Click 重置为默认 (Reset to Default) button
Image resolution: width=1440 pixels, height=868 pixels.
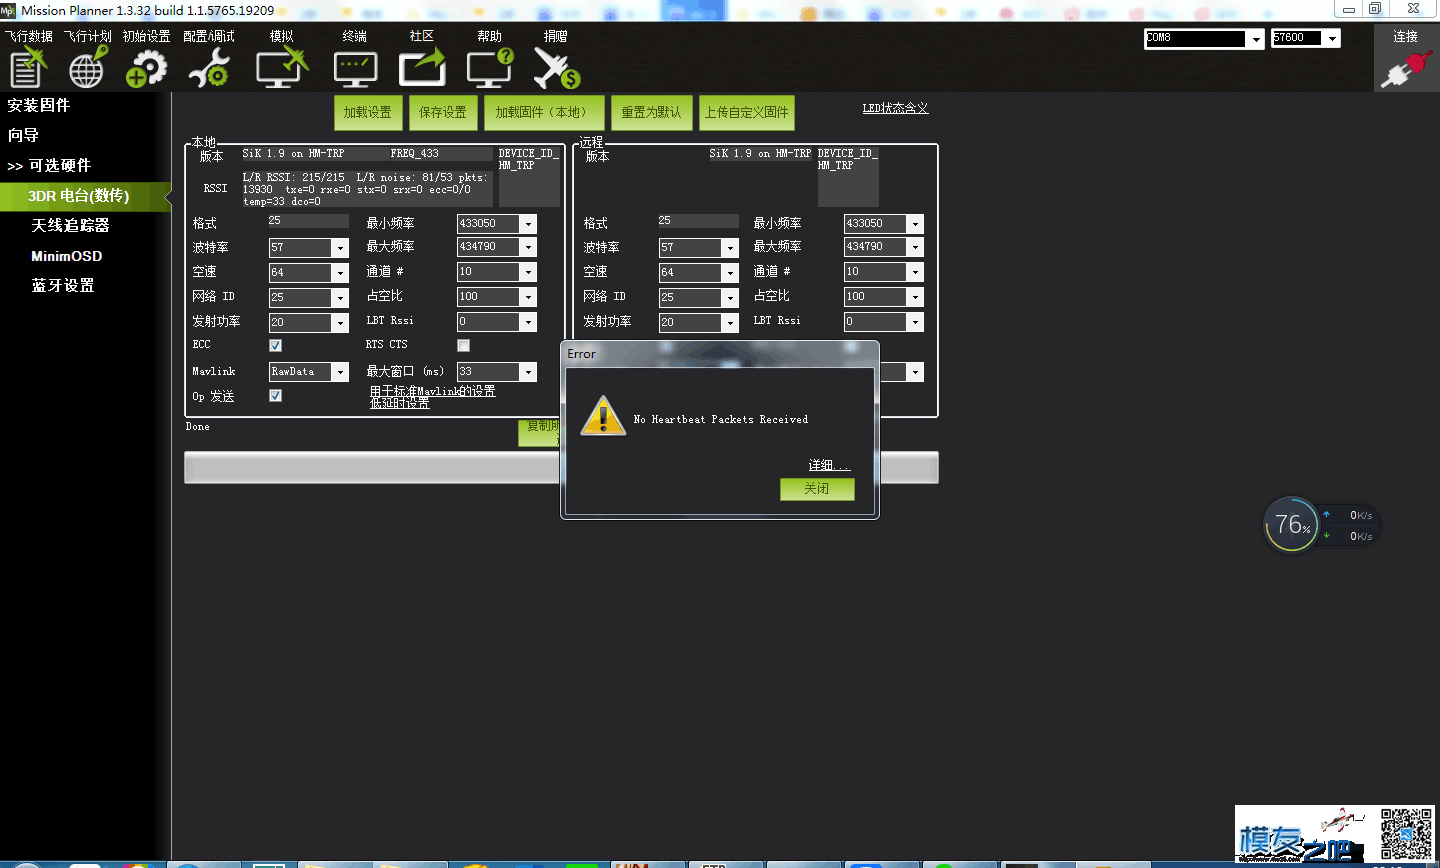coord(651,113)
